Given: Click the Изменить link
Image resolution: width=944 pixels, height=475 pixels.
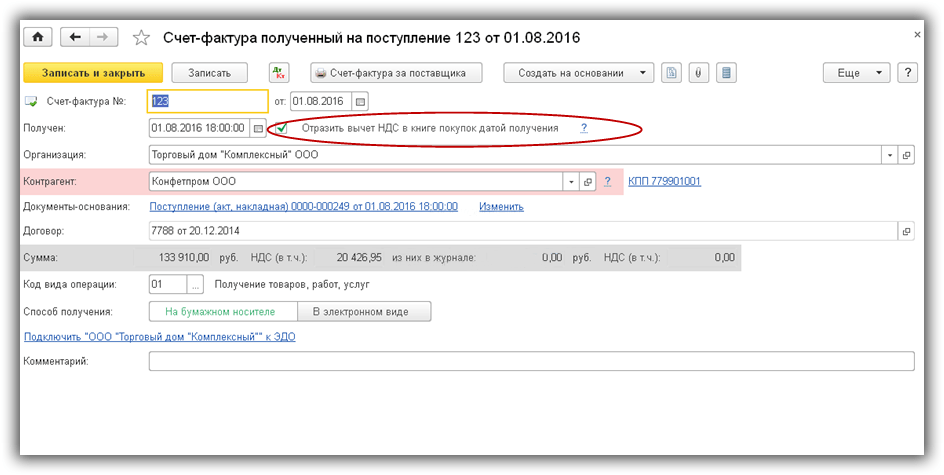Looking at the screenshot, I should click(502, 206).
